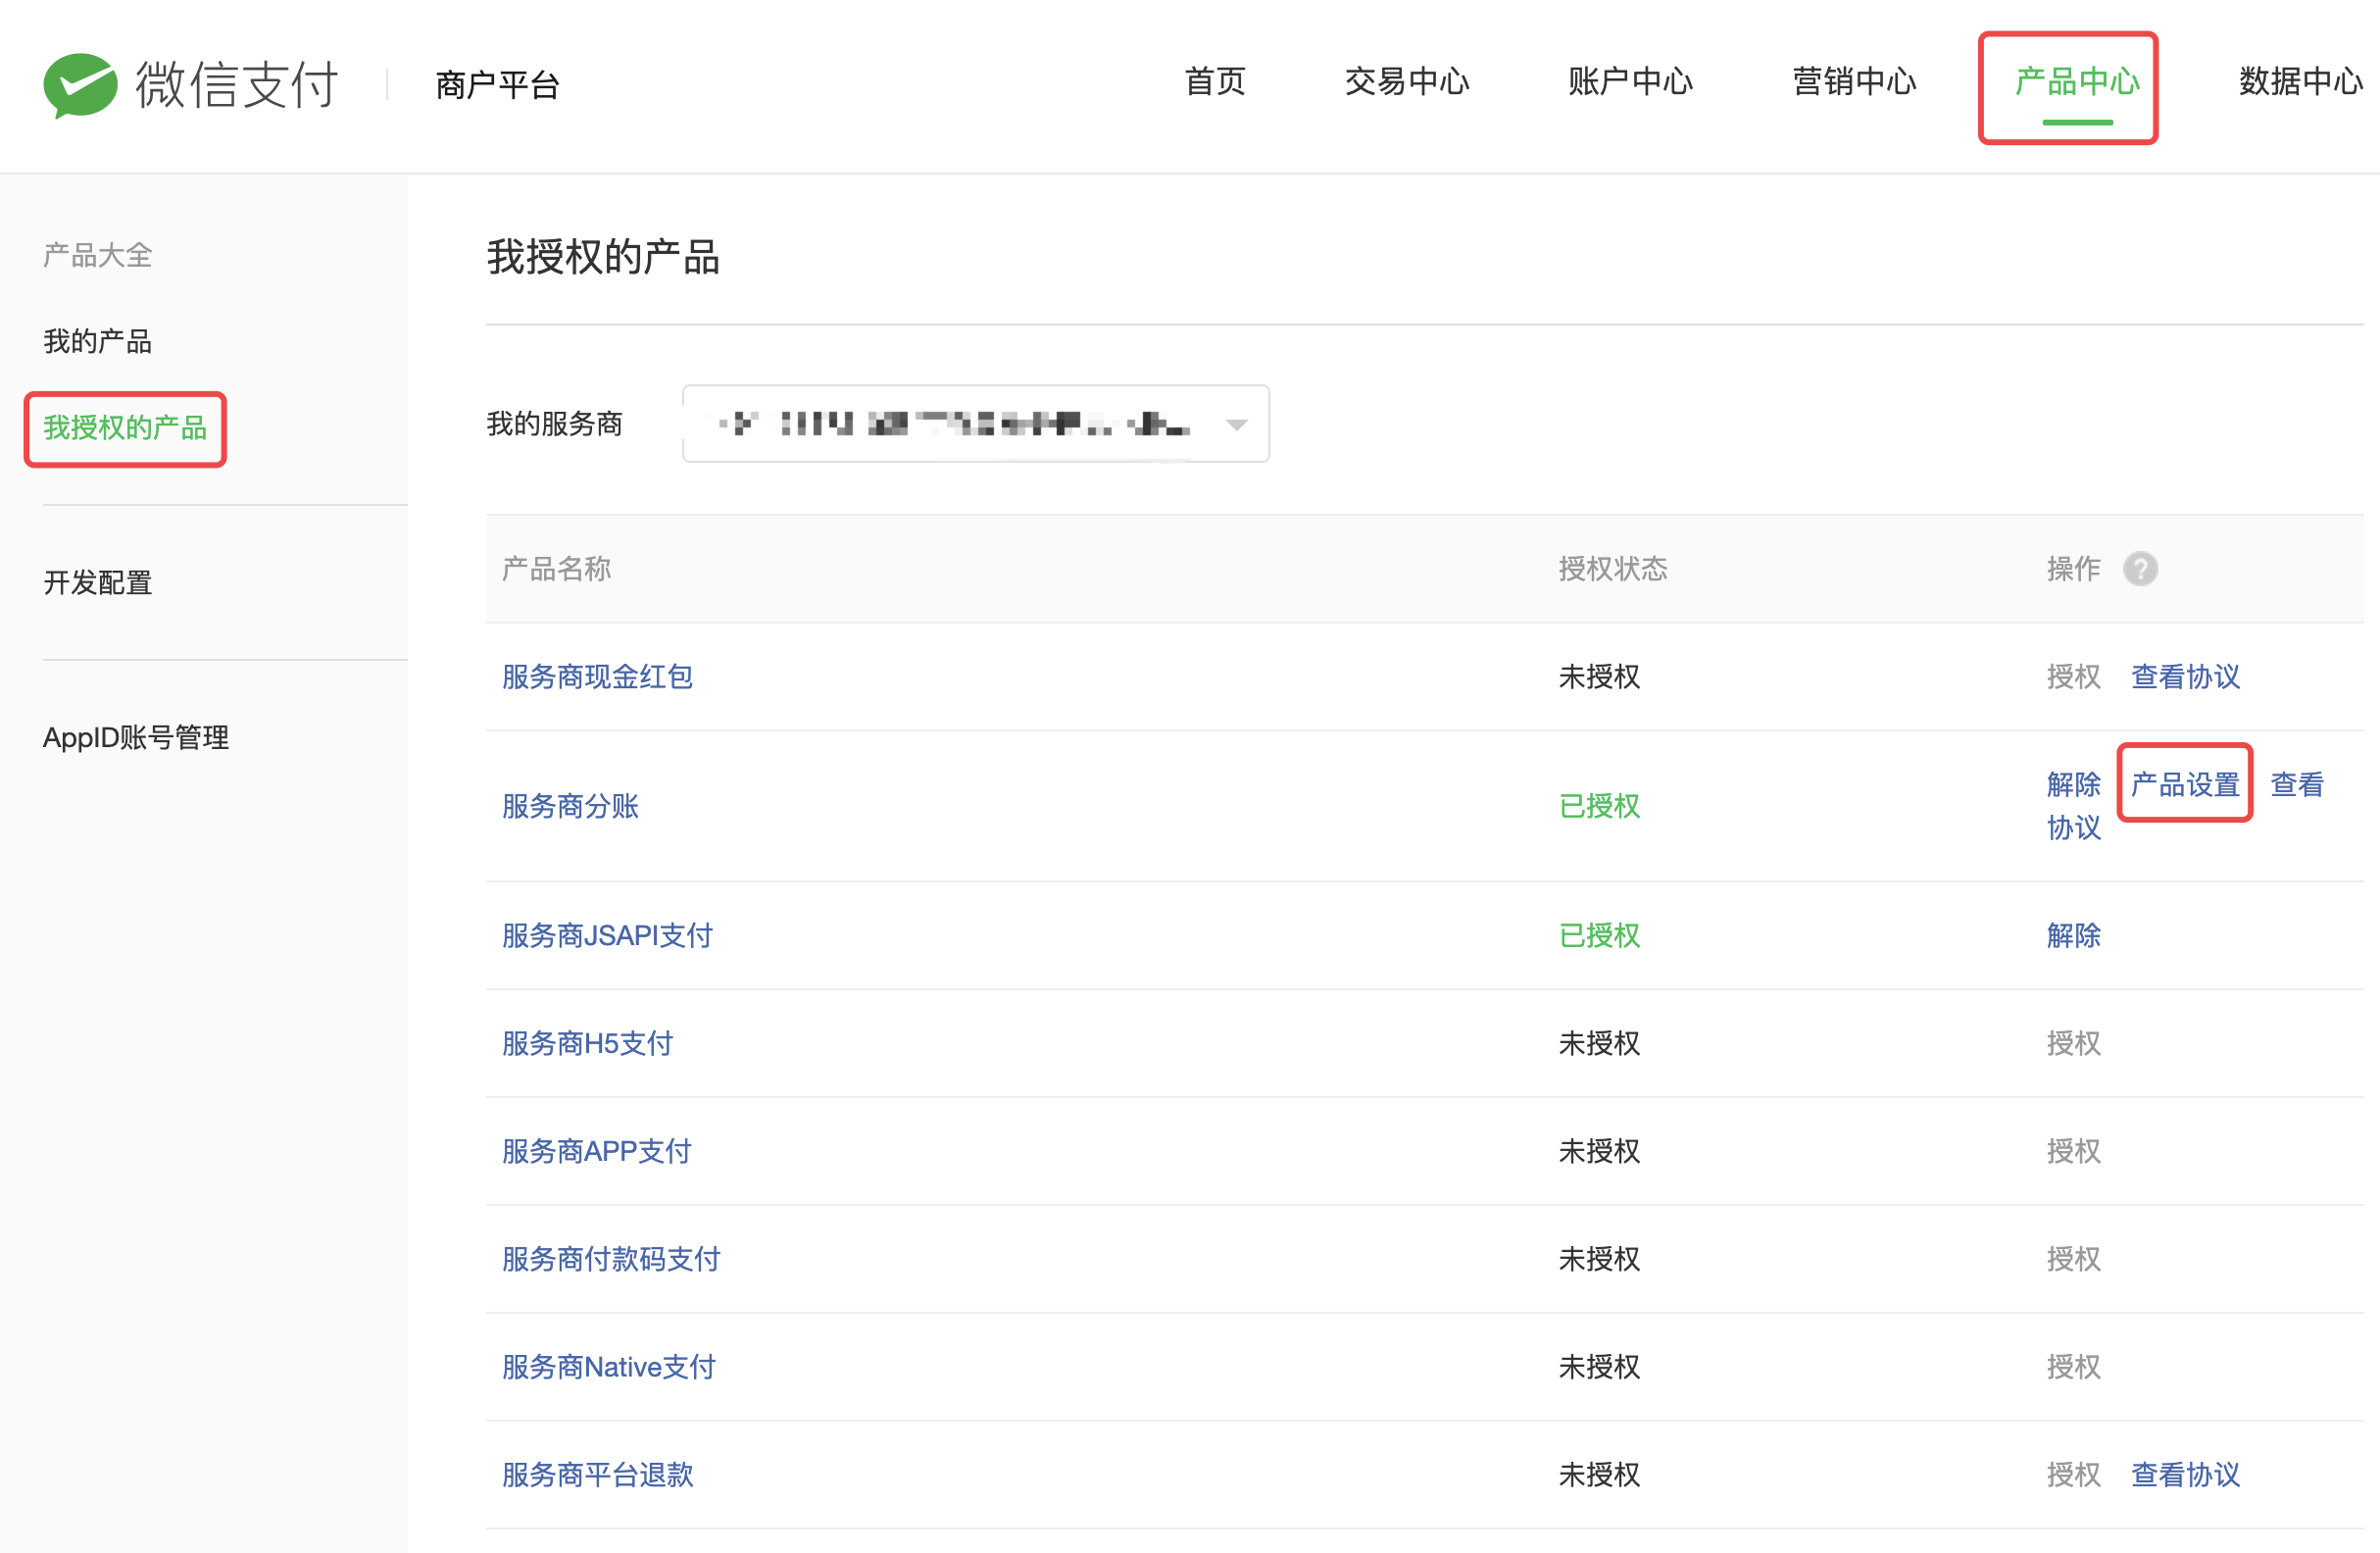Image resolution: width=2380 pixels, height=1553 pixels.
Task: Click 授权 for 服务商平台退款
Action: (2073, 1476)
